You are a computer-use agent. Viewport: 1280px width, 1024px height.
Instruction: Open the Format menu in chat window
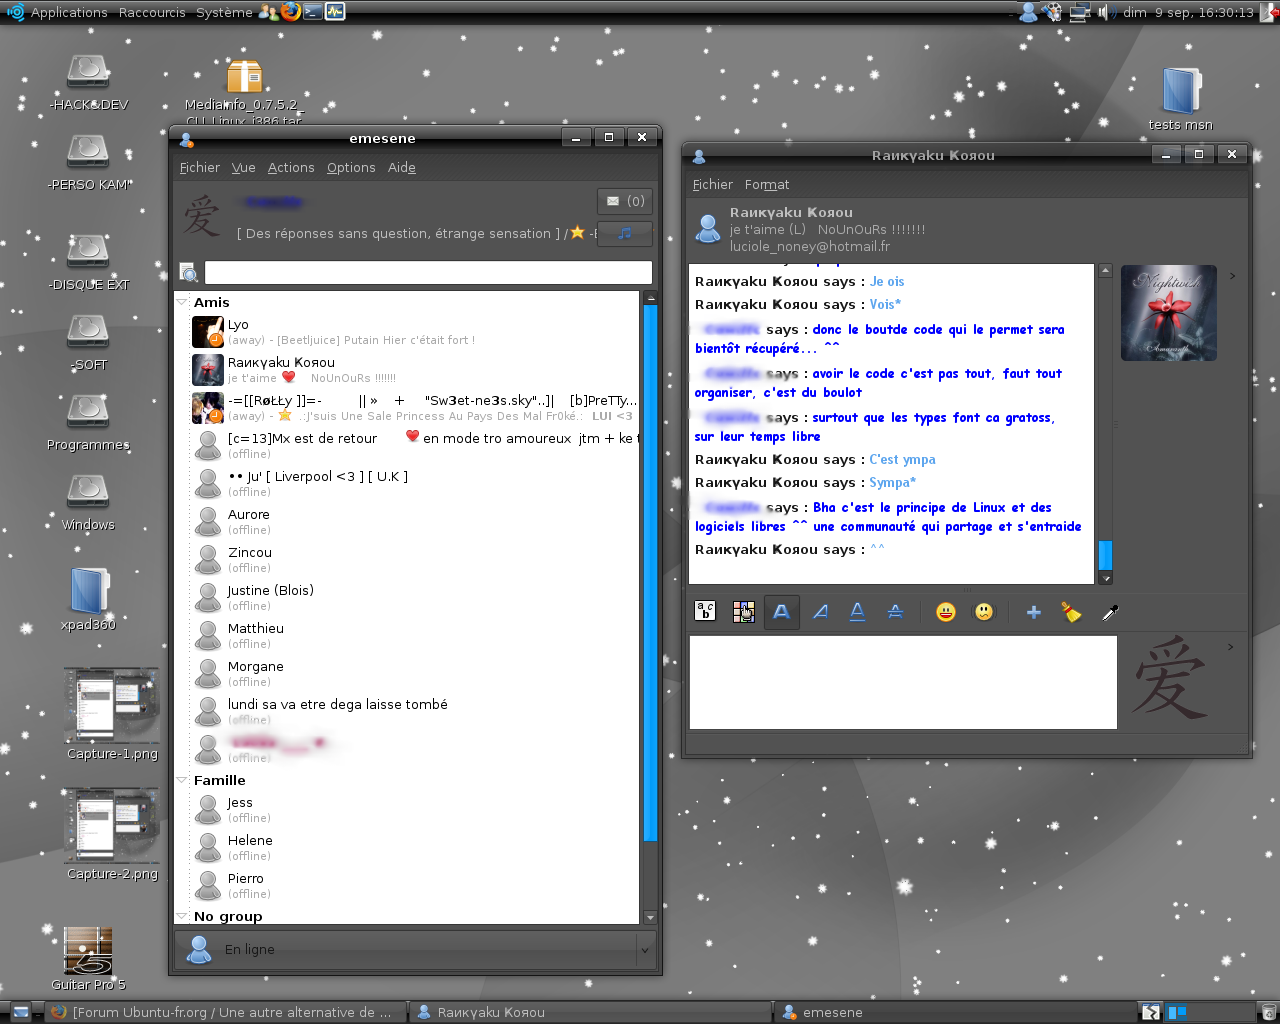766,185
